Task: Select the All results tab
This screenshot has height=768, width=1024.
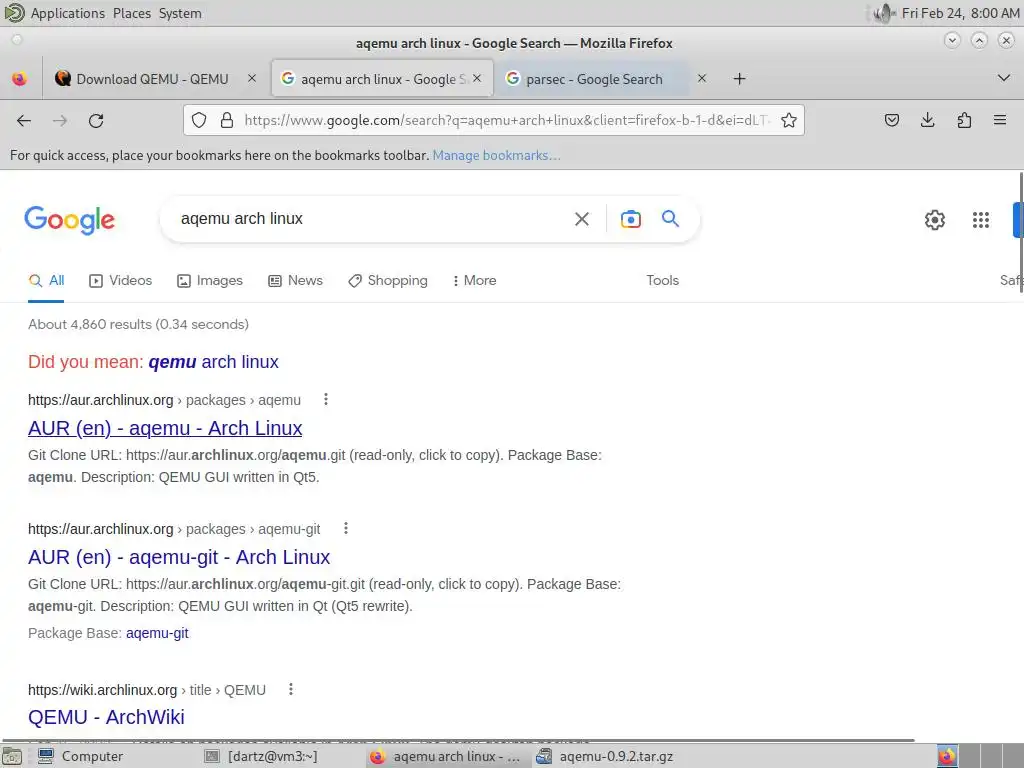Action: point(46,280)
